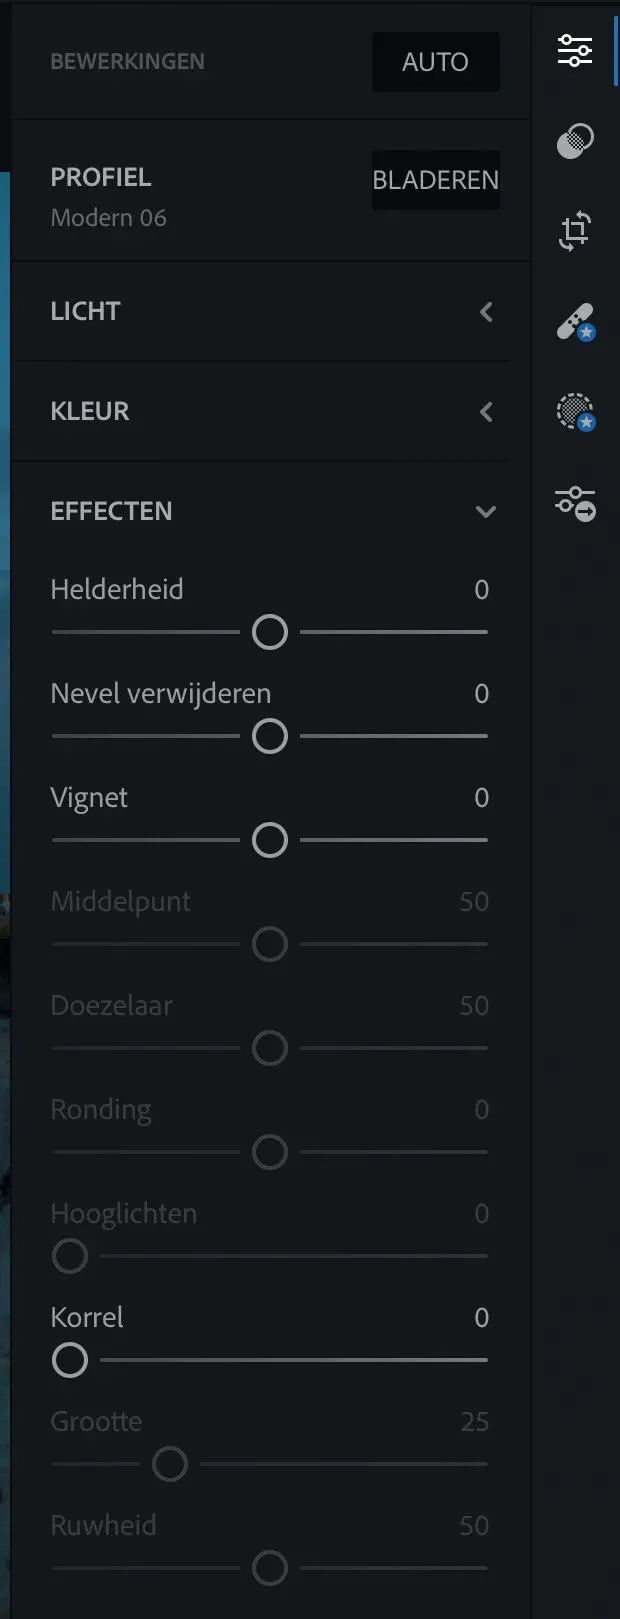Open the Edit adjustments sliders panel icon
This screenshot has height=1619, width=620.
[575, 50]
